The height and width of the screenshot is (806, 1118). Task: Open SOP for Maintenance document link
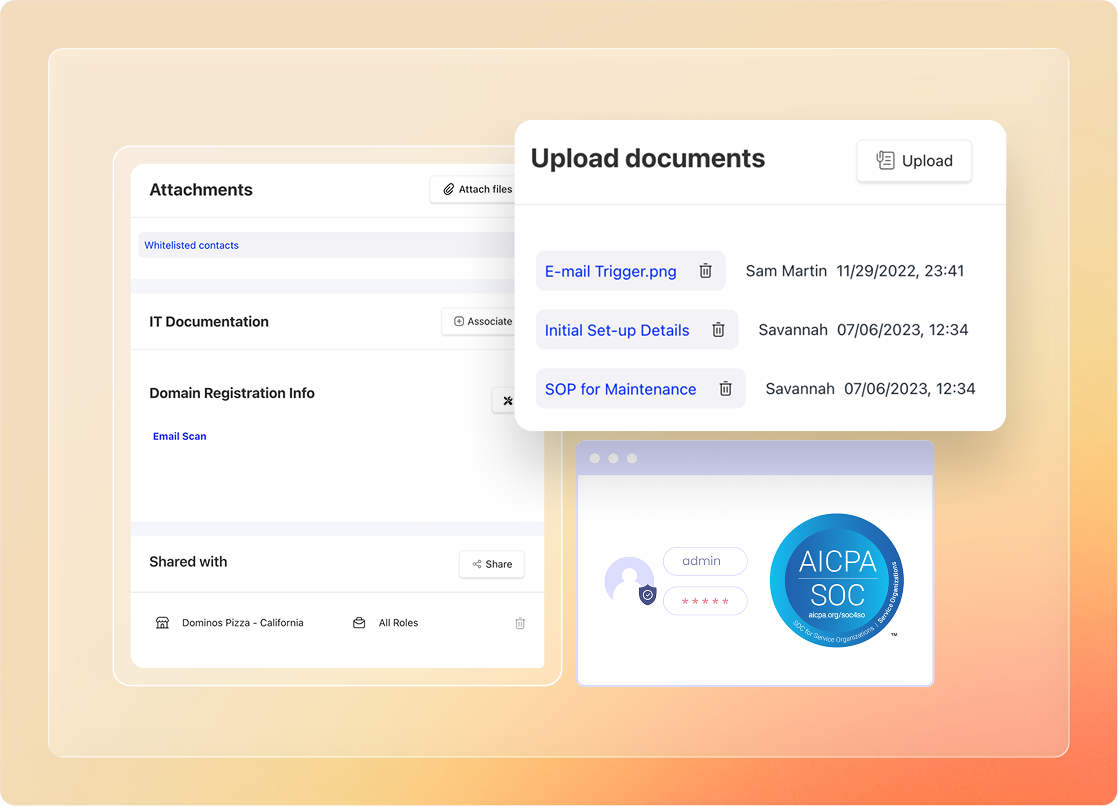click(x=620, y=389)
